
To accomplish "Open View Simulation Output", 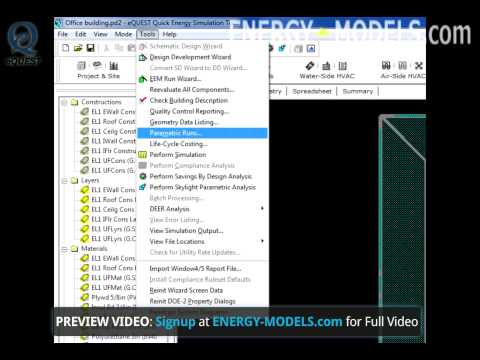I will [x=202, y=230].
